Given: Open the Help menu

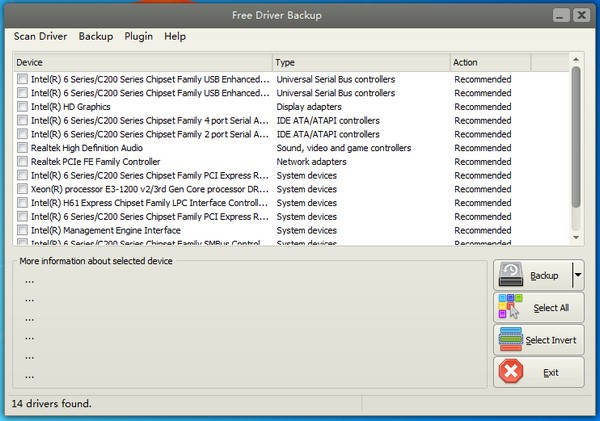Looking at the screenshot, I should click(x=175, y=37).
